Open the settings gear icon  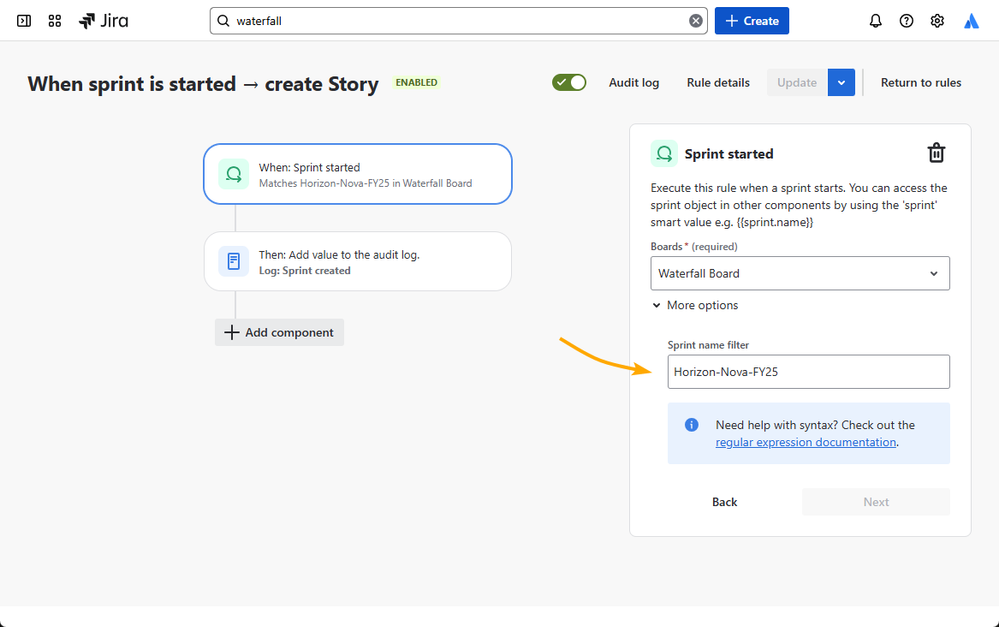click(x=937, y=21)
